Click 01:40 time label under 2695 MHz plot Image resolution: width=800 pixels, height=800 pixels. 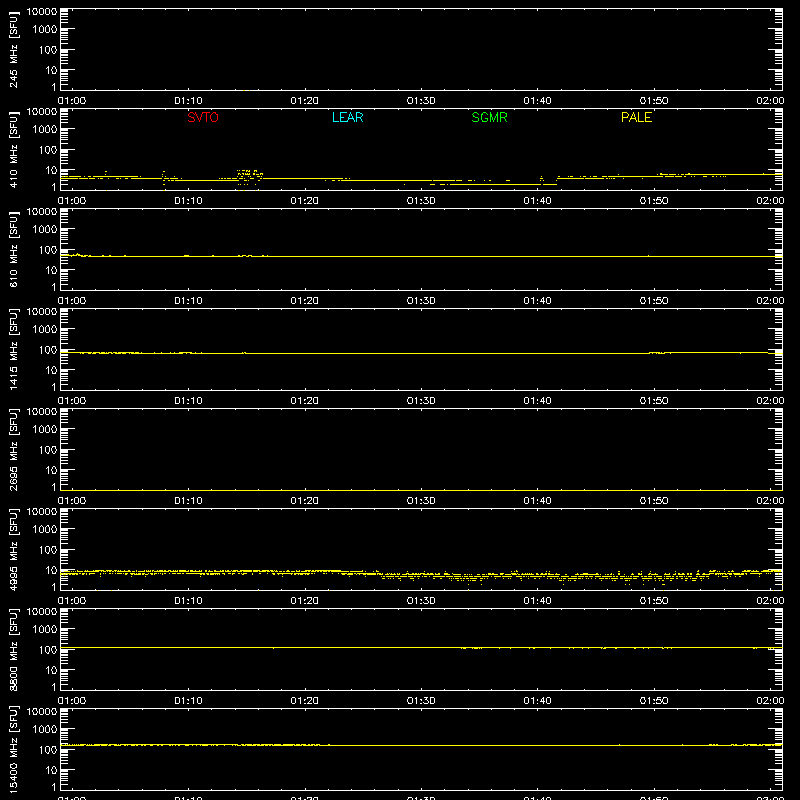pyautogui.click(x=537, y=501)
